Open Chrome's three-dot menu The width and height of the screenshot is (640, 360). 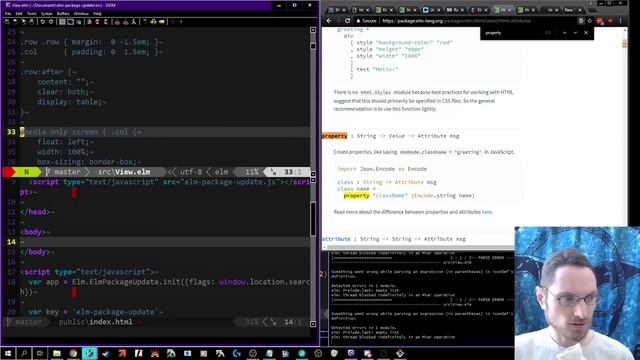620,20
